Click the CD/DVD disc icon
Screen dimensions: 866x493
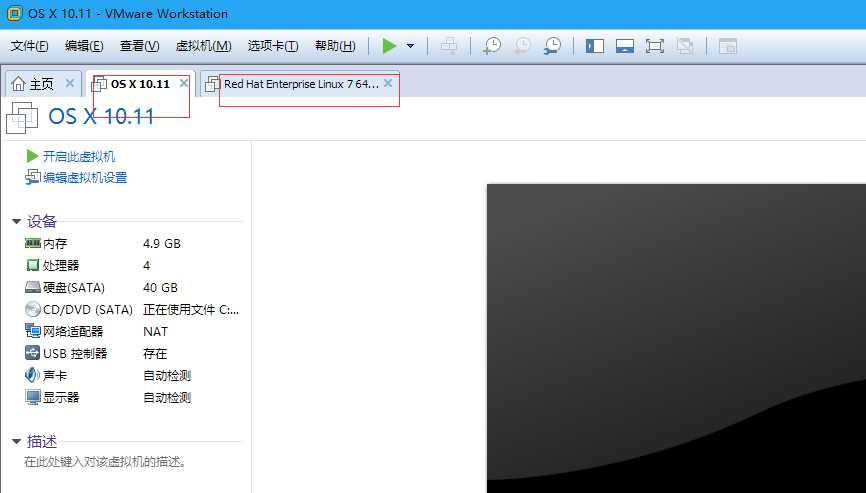point(33,309)
